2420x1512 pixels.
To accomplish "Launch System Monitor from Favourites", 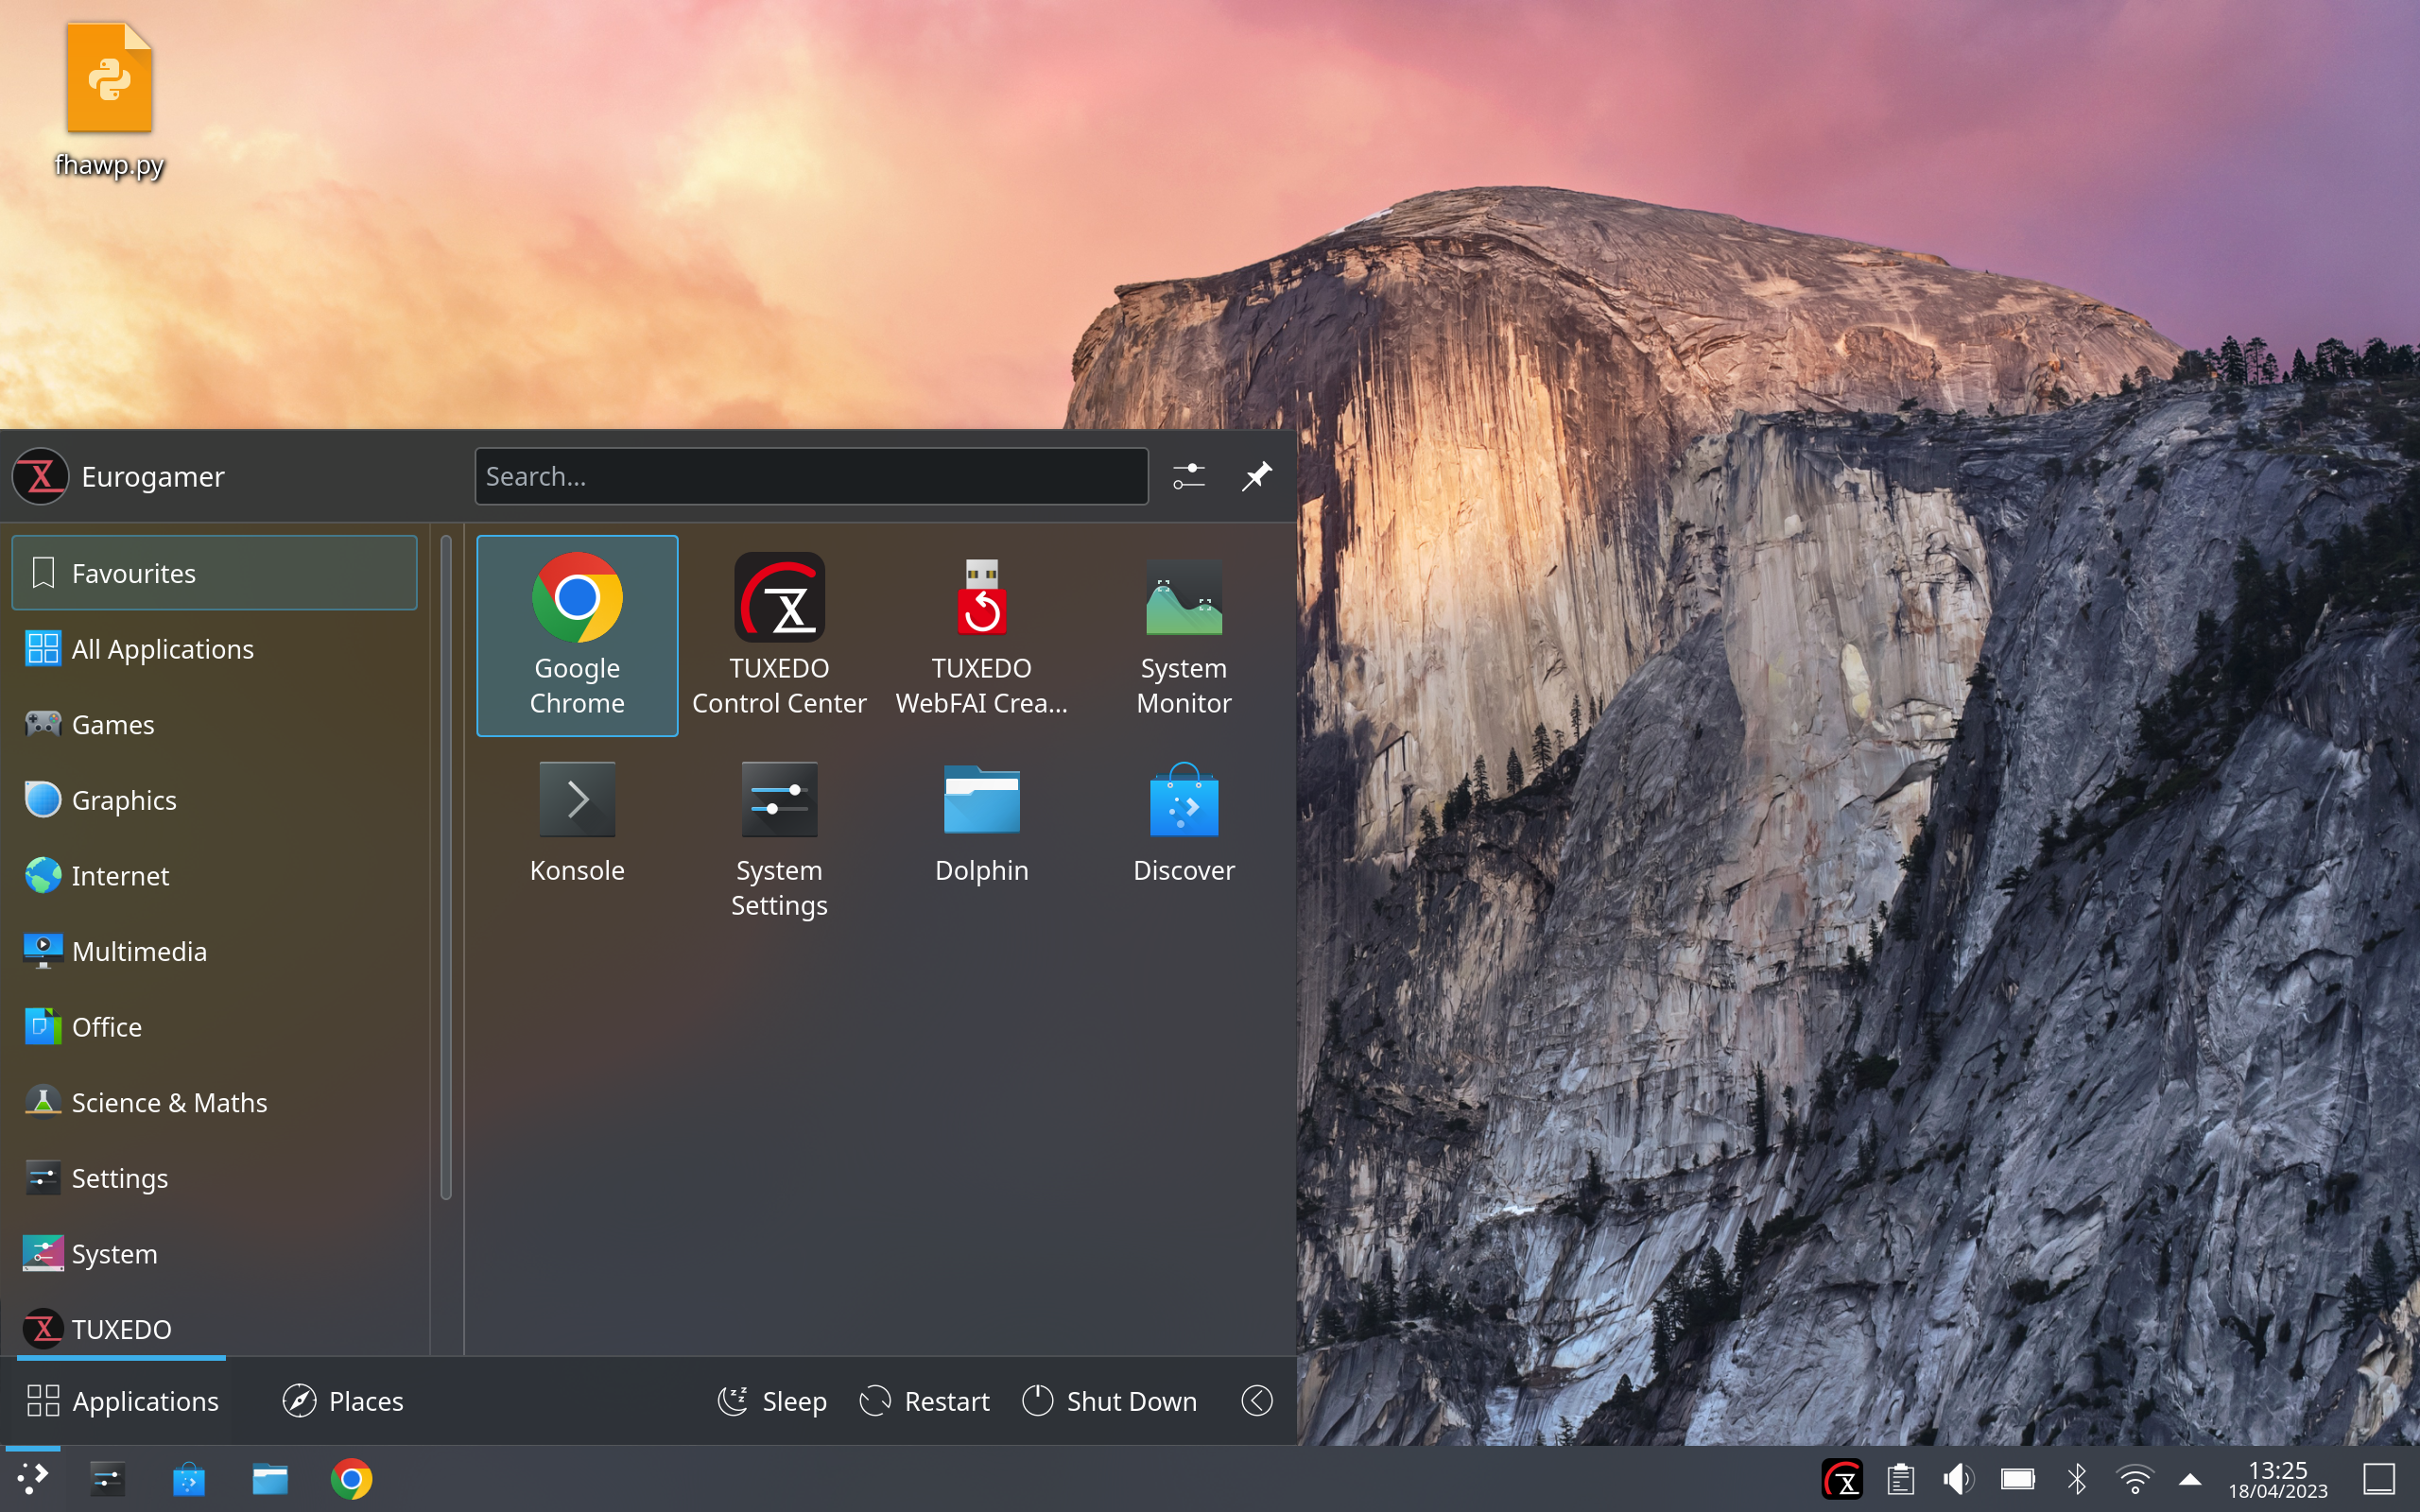I will click(x=1184, y=635).
